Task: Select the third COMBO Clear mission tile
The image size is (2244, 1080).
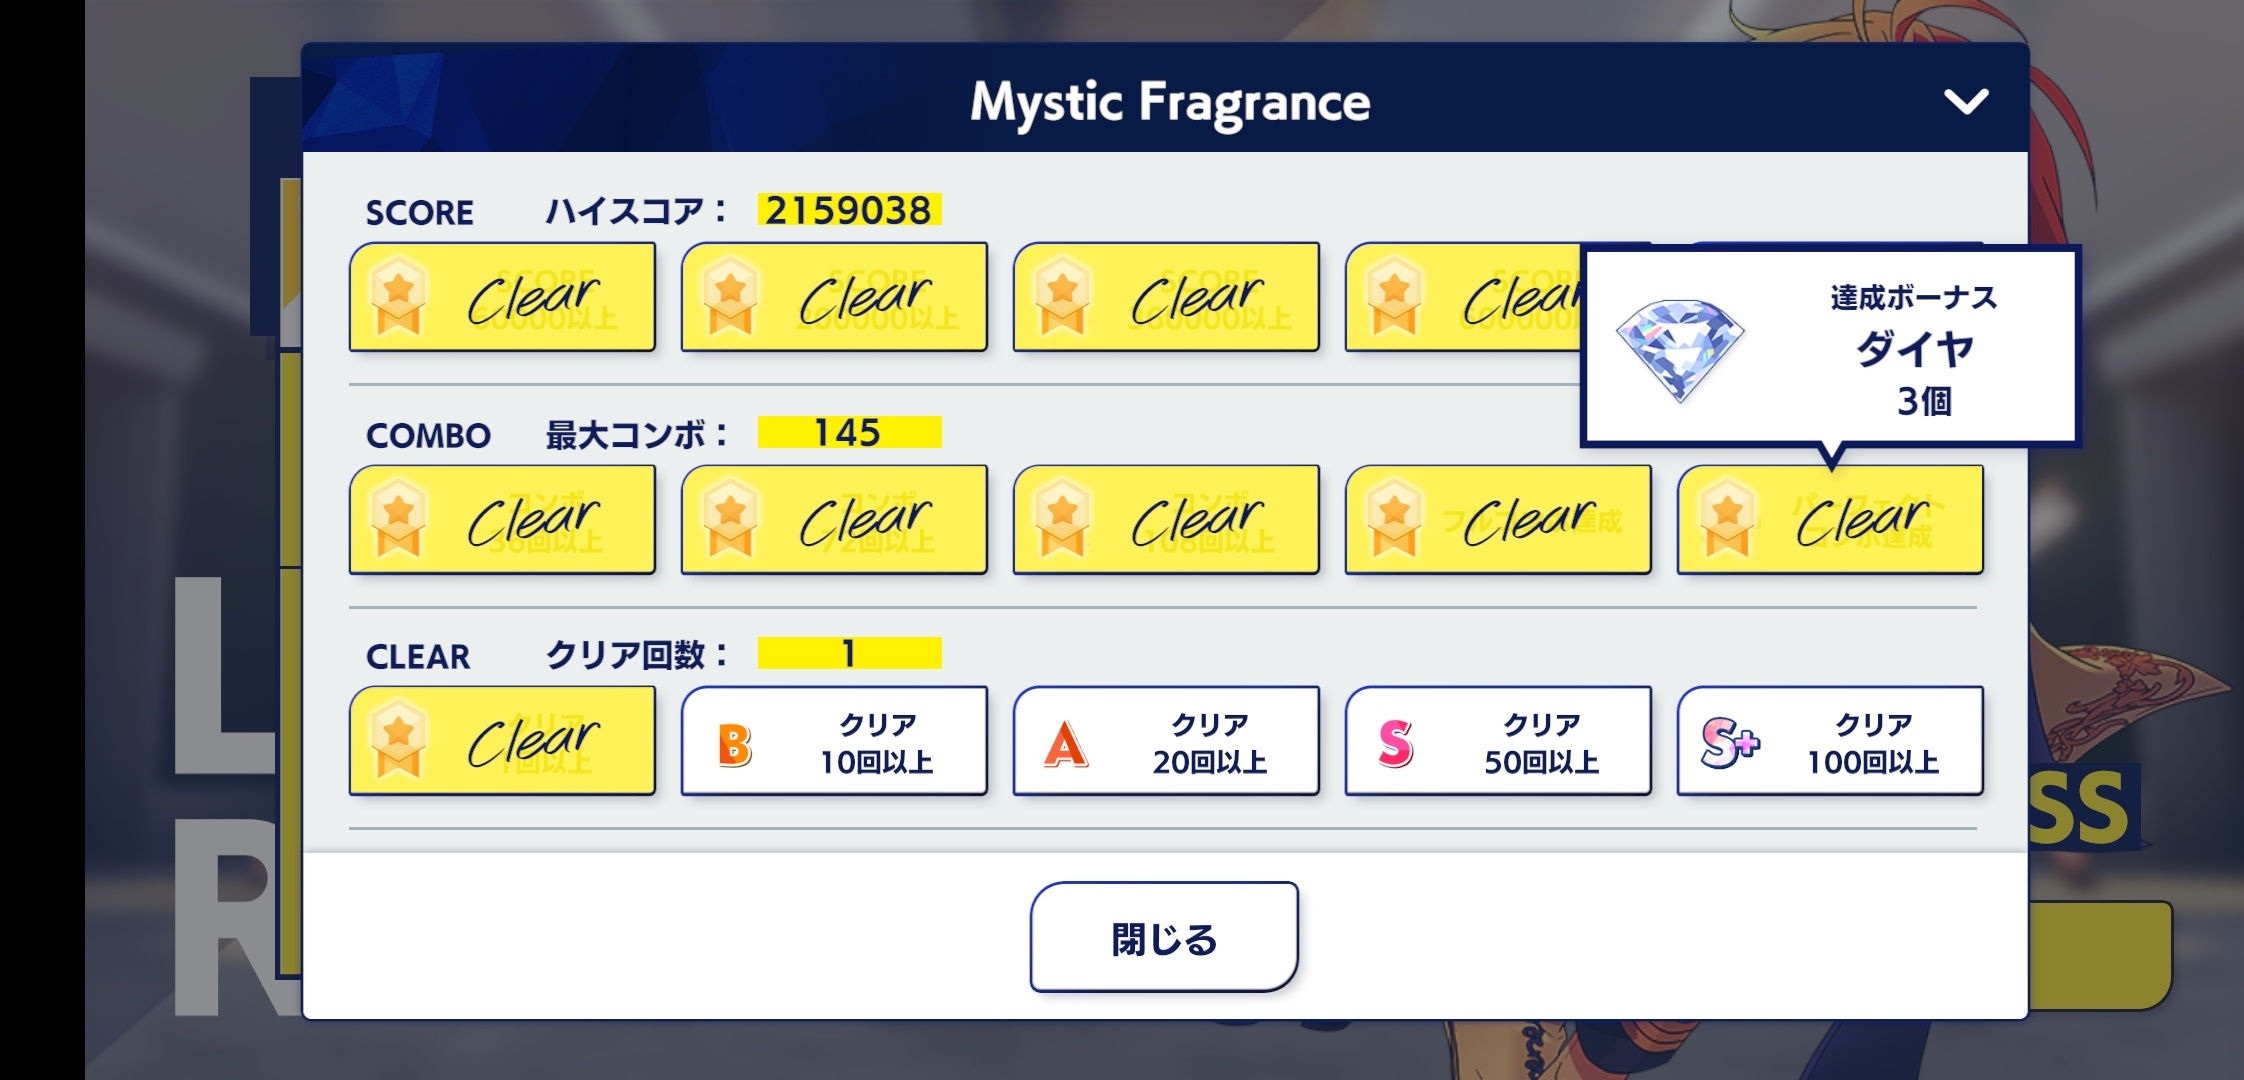Action: coord(1166,519)
